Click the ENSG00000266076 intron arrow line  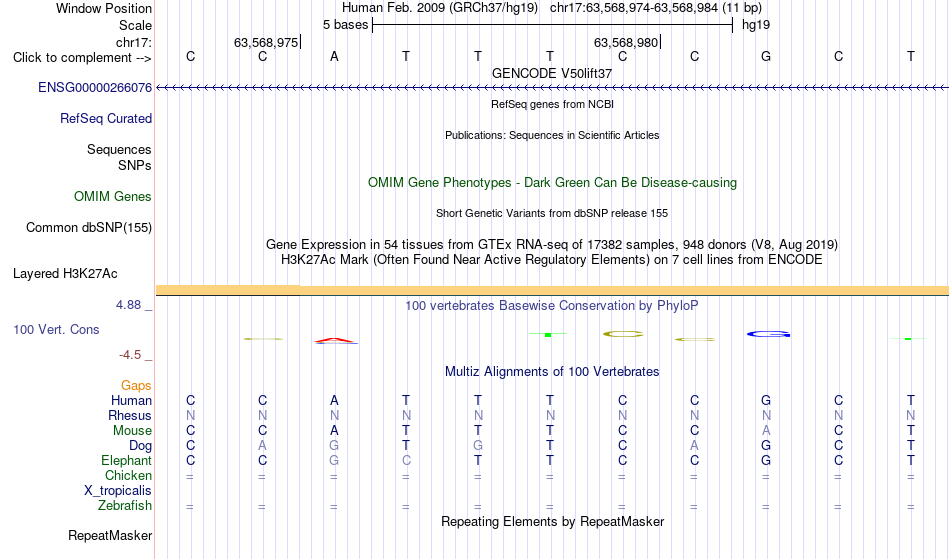552,88
